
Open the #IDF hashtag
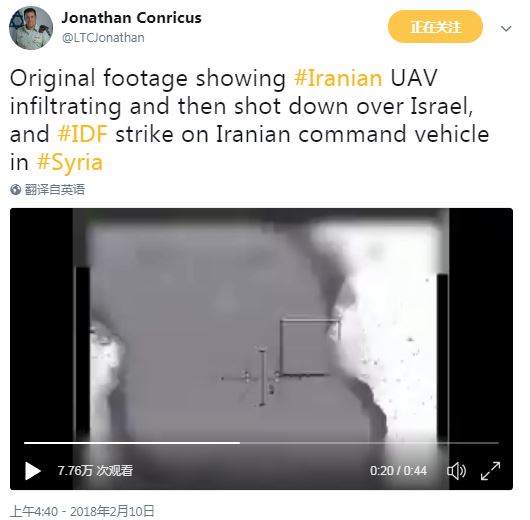(82, 134)
